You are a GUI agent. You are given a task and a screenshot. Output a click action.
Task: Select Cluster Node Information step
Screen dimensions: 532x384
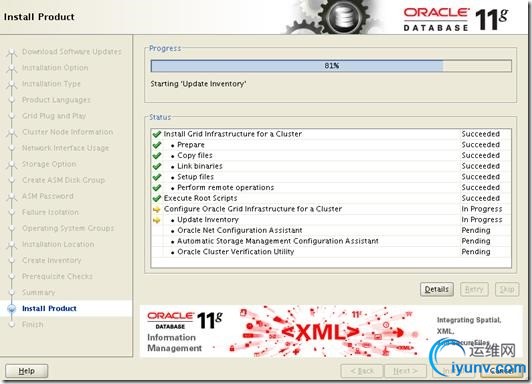click(x=68, y=132)
